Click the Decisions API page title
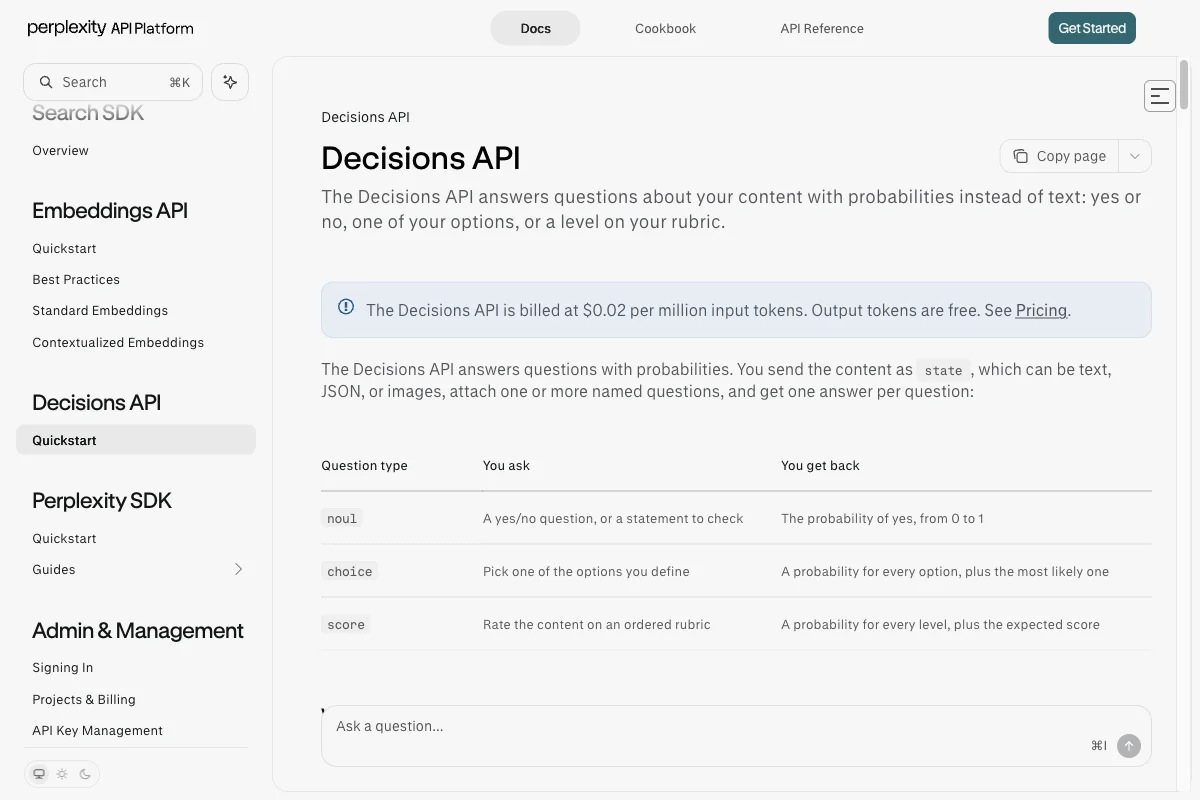The width and height of the screenshot is (1200, 800). (x=421, y=158)
